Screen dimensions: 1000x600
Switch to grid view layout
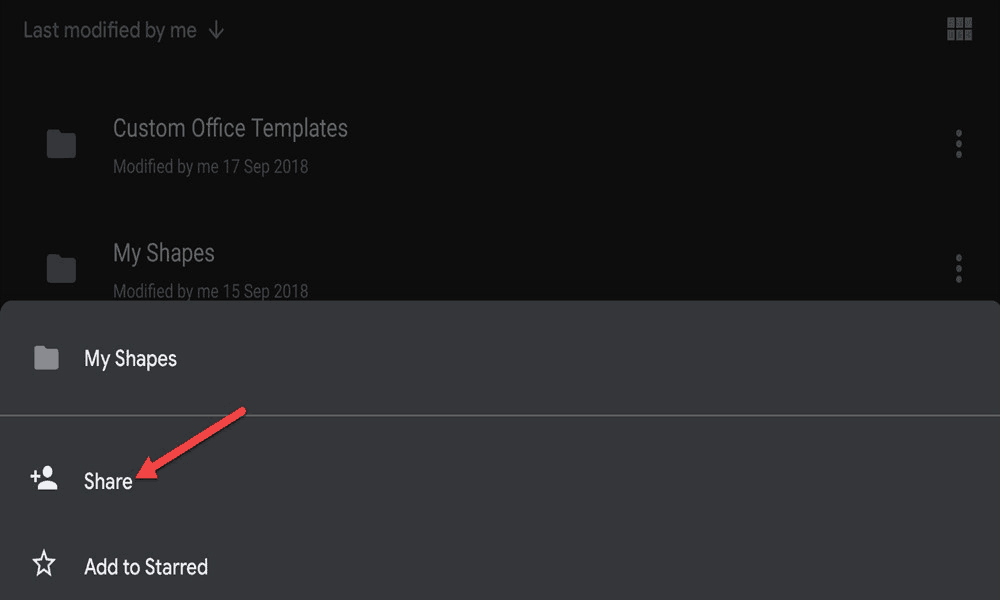pyautogui.click(x=959, y=29)
